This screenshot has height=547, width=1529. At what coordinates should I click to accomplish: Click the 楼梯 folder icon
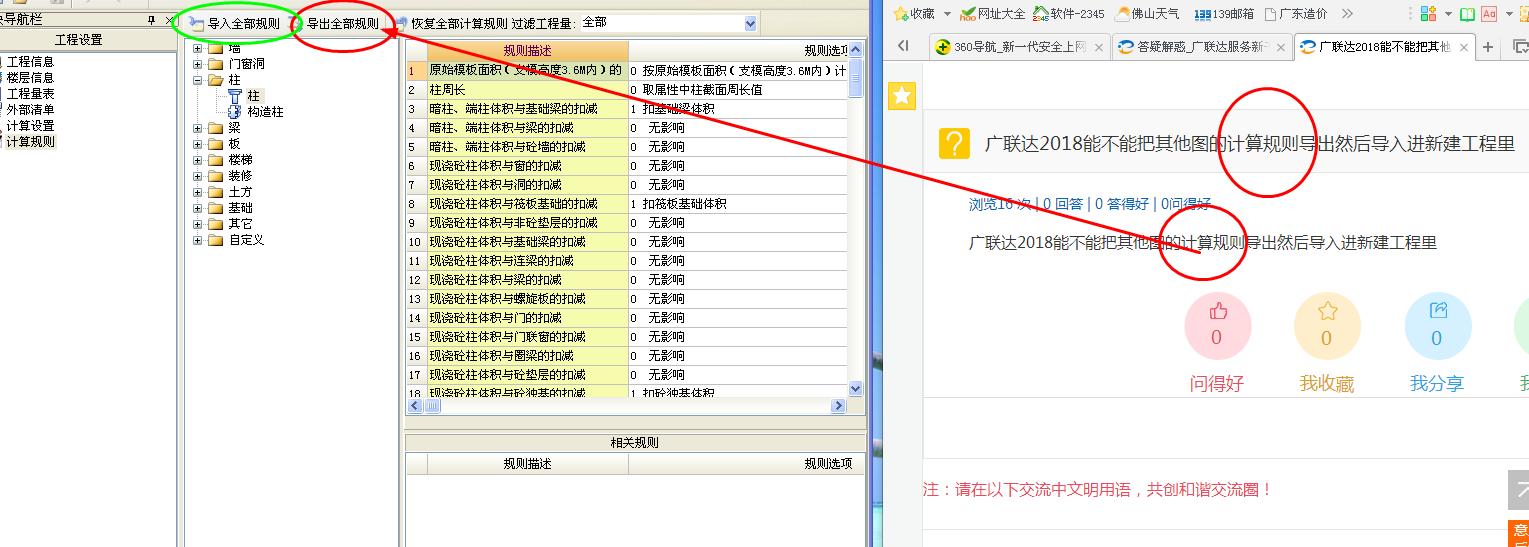click(215, 160)
